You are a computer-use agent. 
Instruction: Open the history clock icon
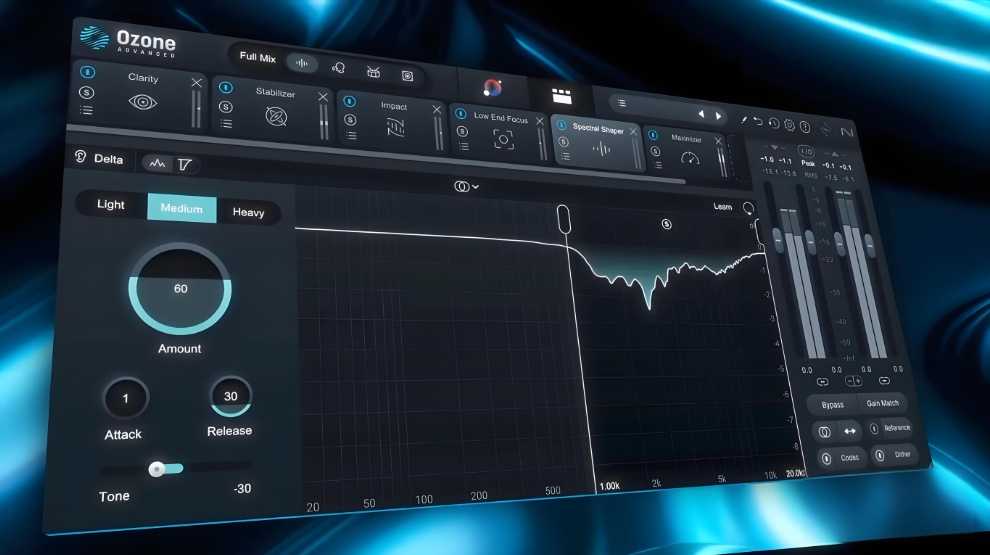[x=774, y=123]
